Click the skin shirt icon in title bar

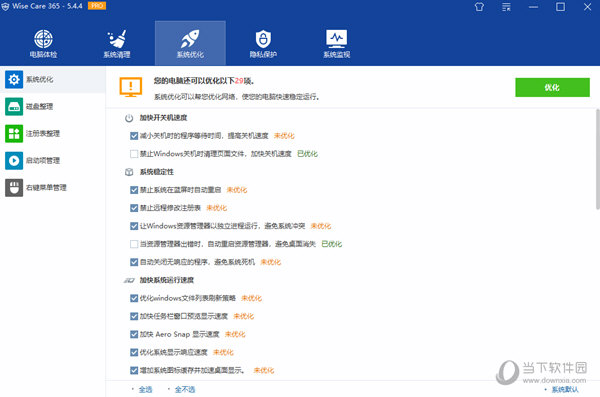click(x=479, y=7)
